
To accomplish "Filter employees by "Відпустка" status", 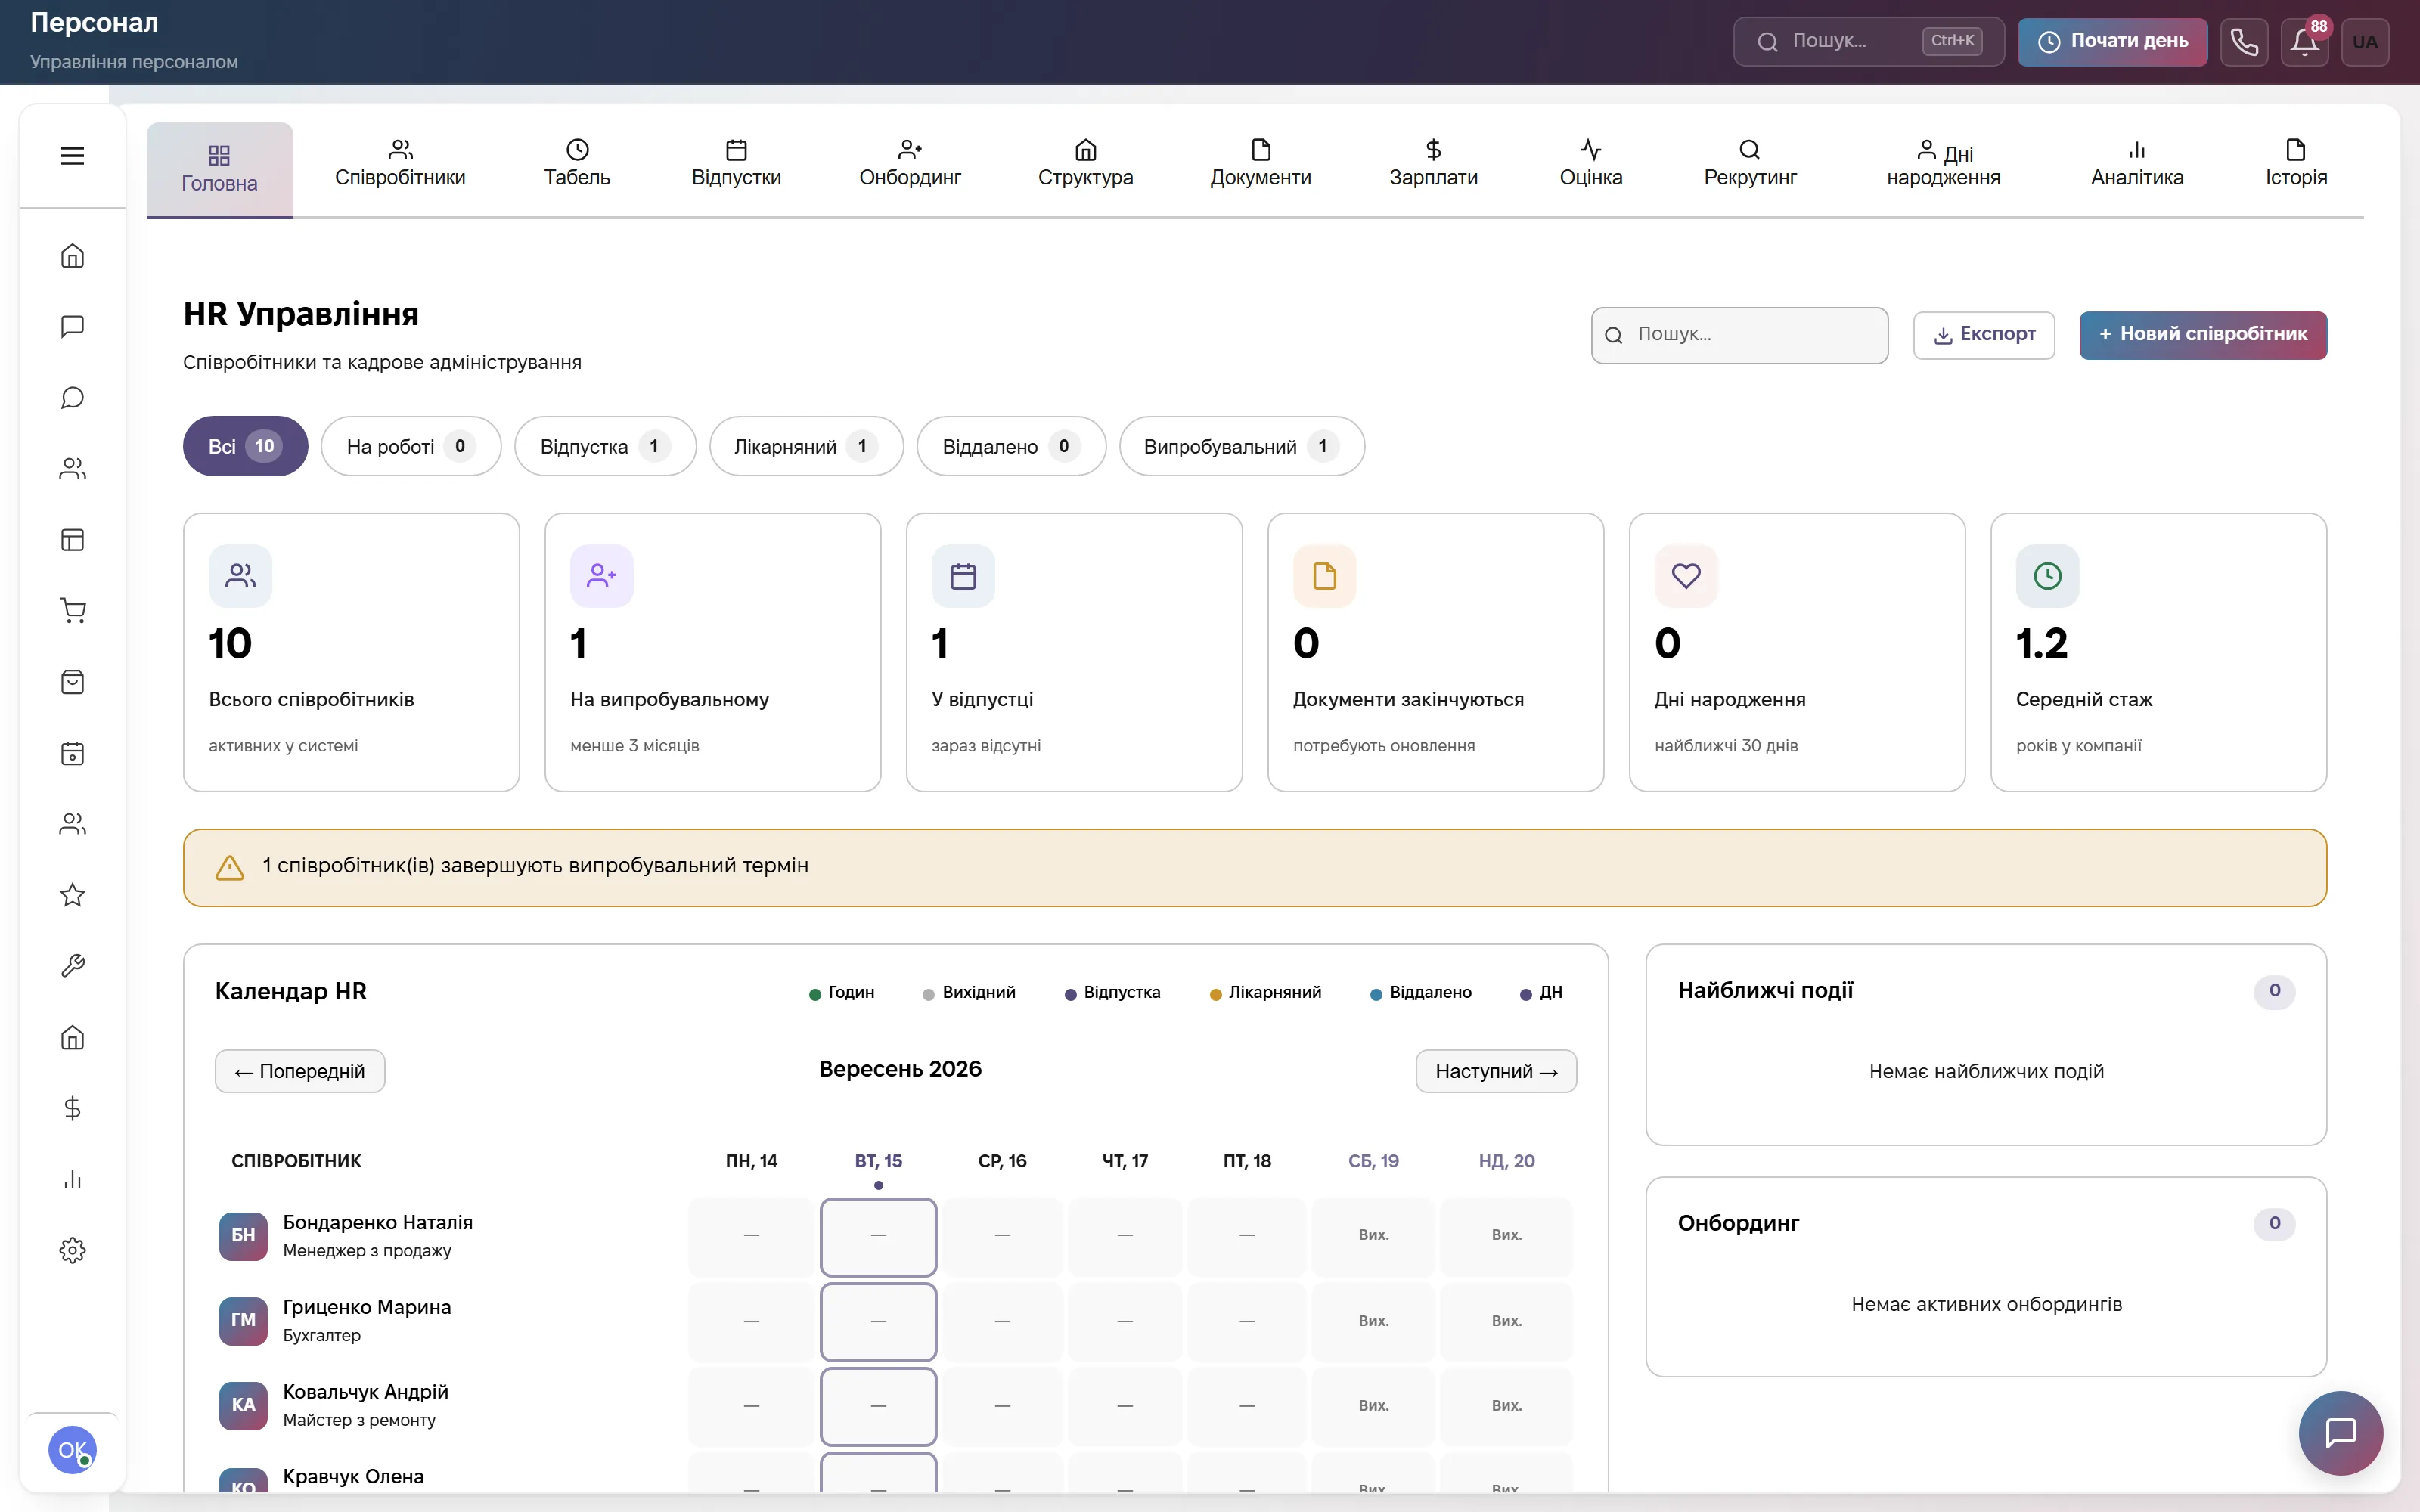I will [x=605, y=446].
